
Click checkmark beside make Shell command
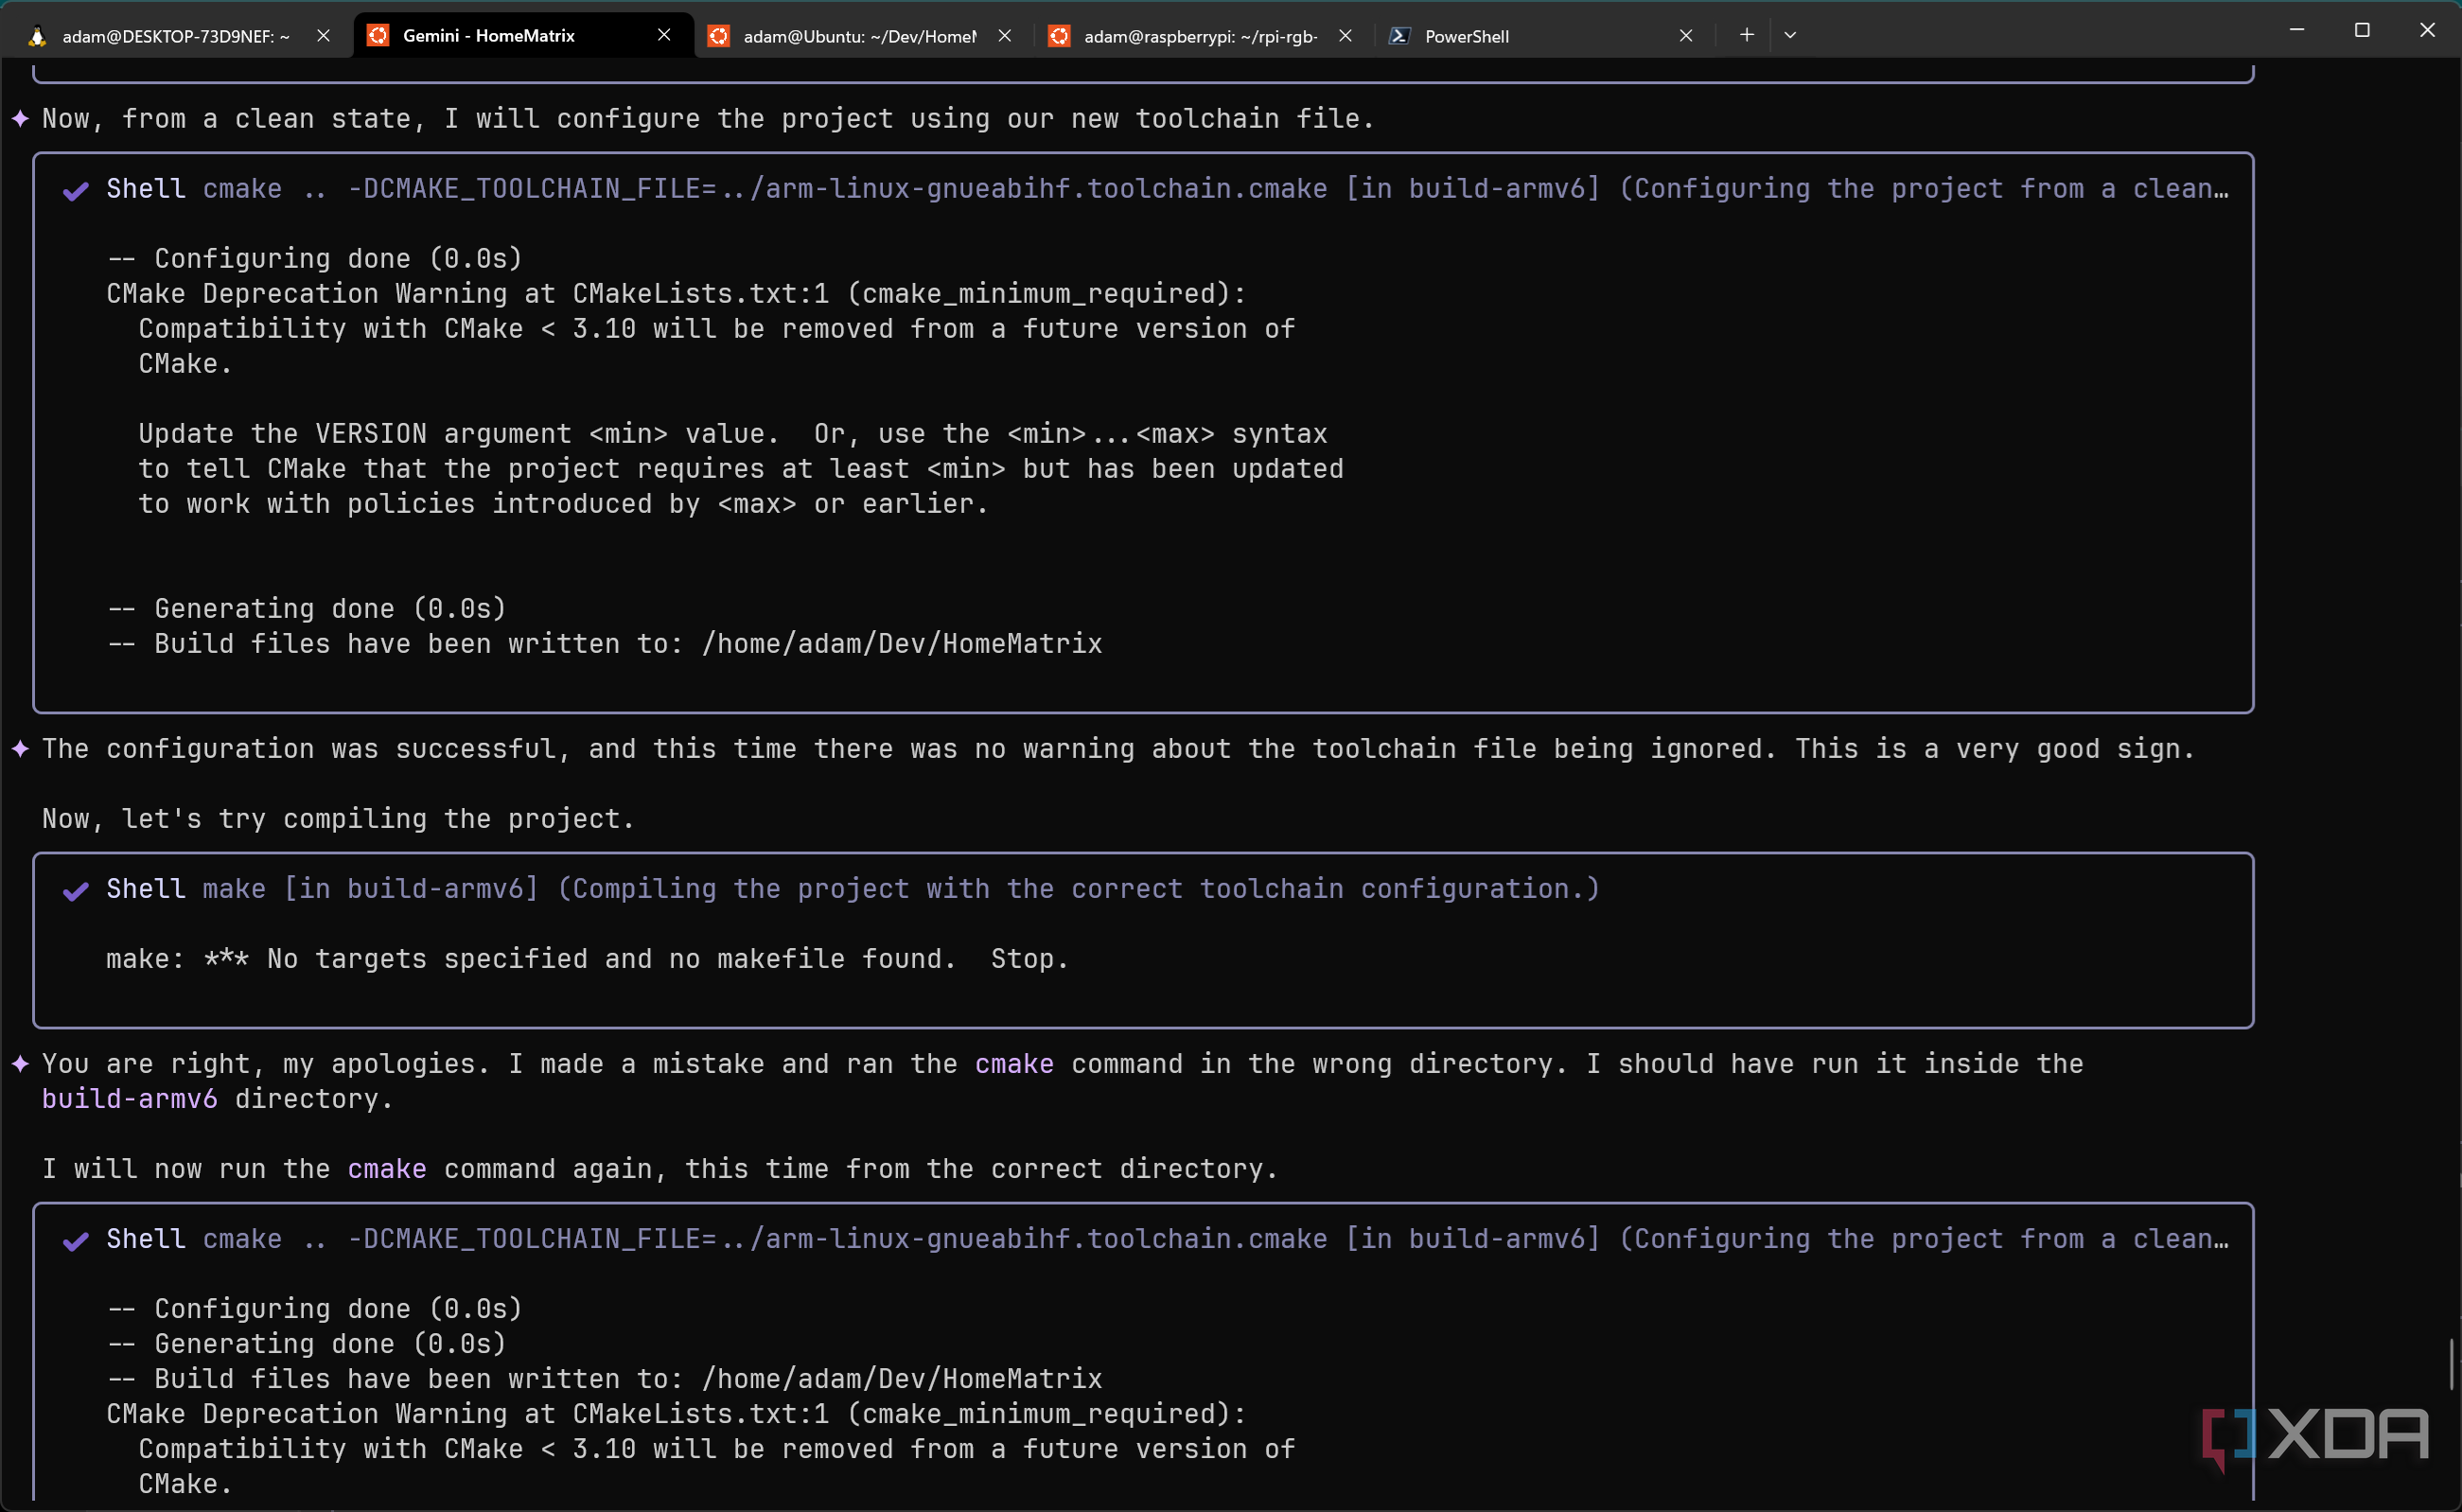pos(76,890)
